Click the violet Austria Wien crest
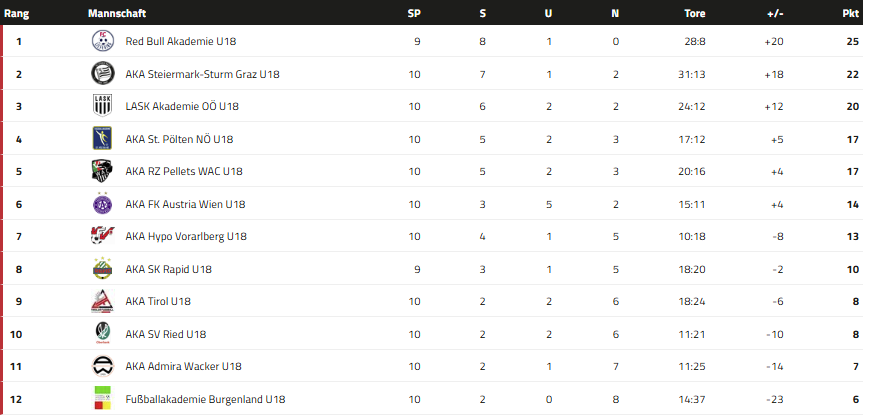Screen dimensions: 875x416 point(102,204)
